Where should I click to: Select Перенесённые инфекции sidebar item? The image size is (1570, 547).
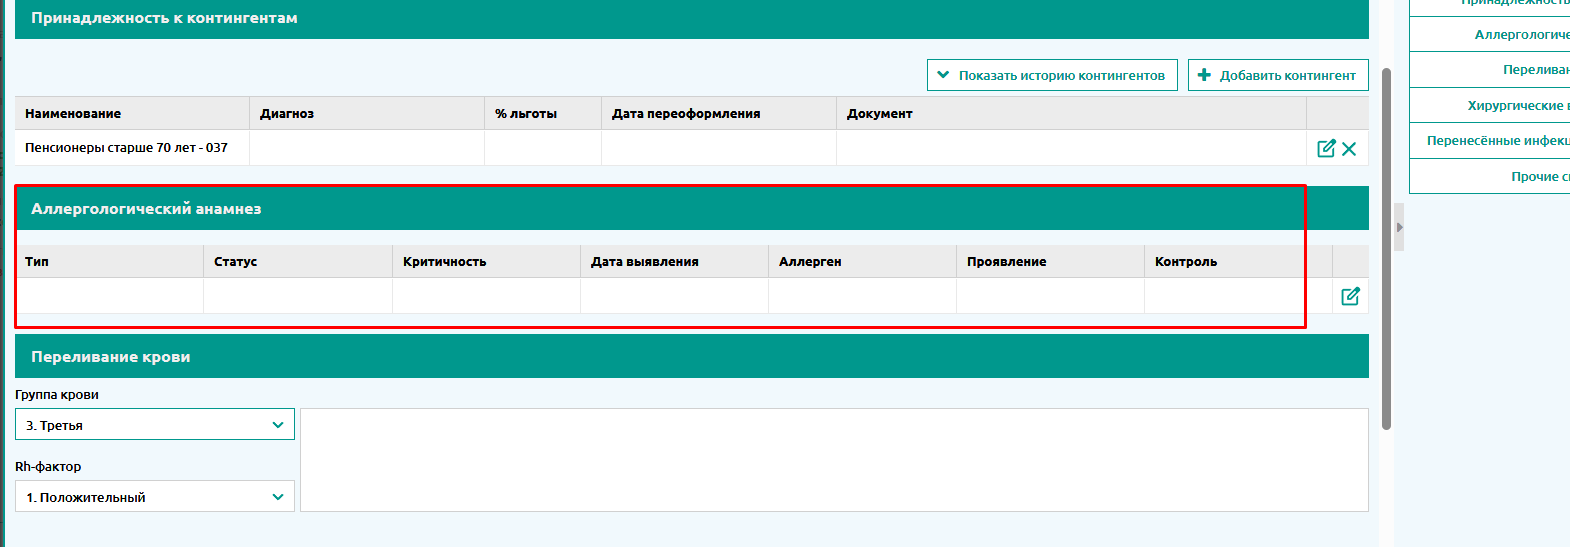(x=1497, y=141)
